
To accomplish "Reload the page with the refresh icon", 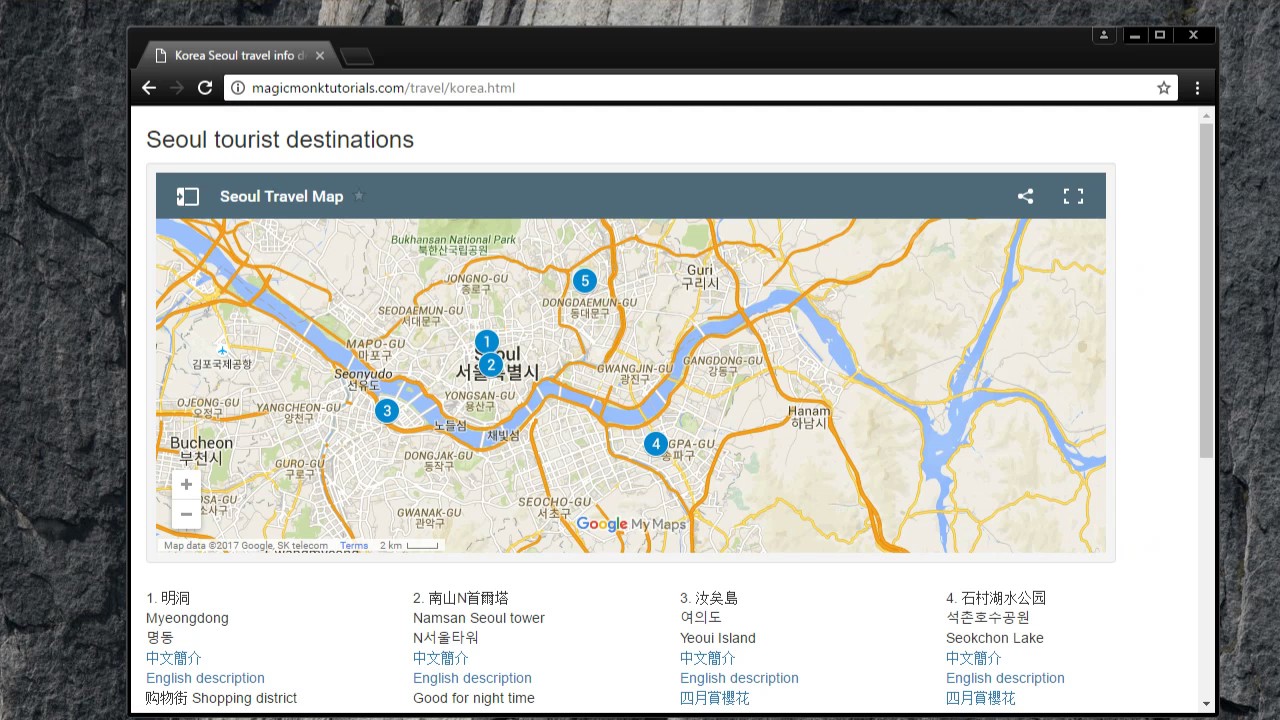I will [205, 88].
